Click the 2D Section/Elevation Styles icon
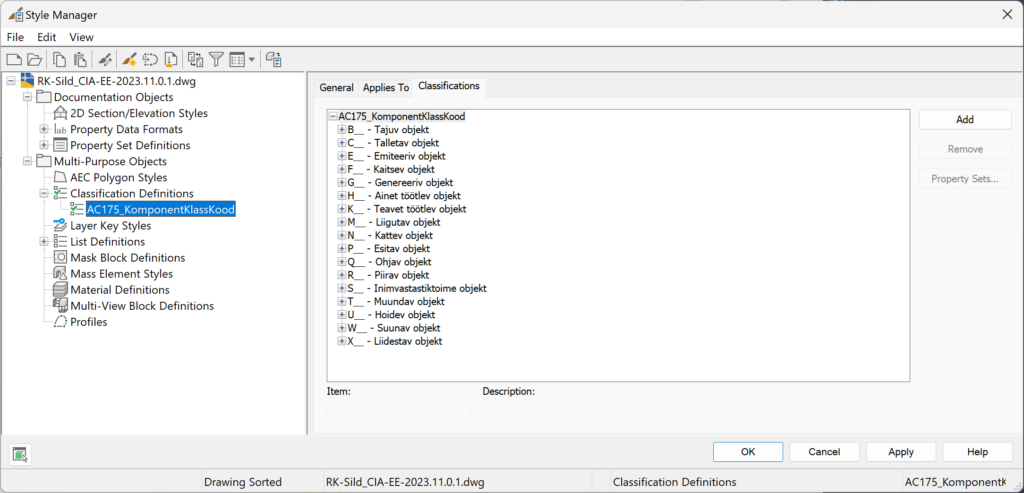The image size is (1024, 493). click(x=60, y=113)
